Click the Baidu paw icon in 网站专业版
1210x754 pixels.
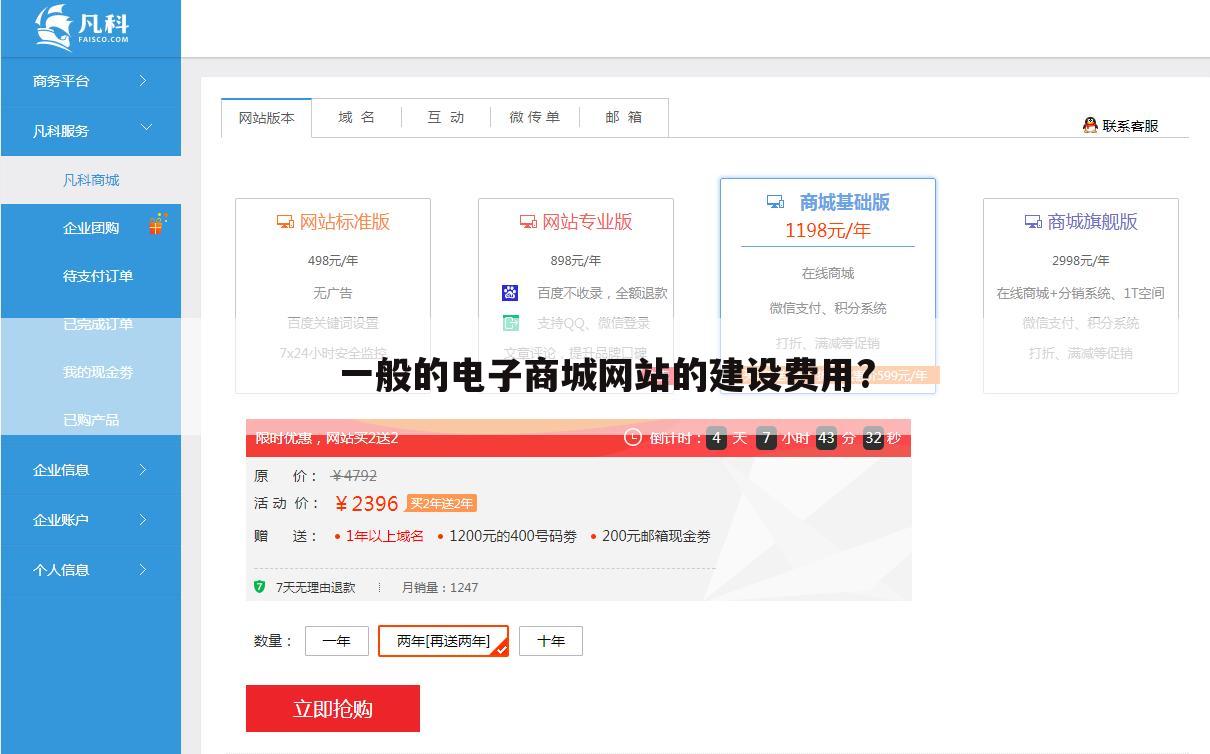coord(510,293)
